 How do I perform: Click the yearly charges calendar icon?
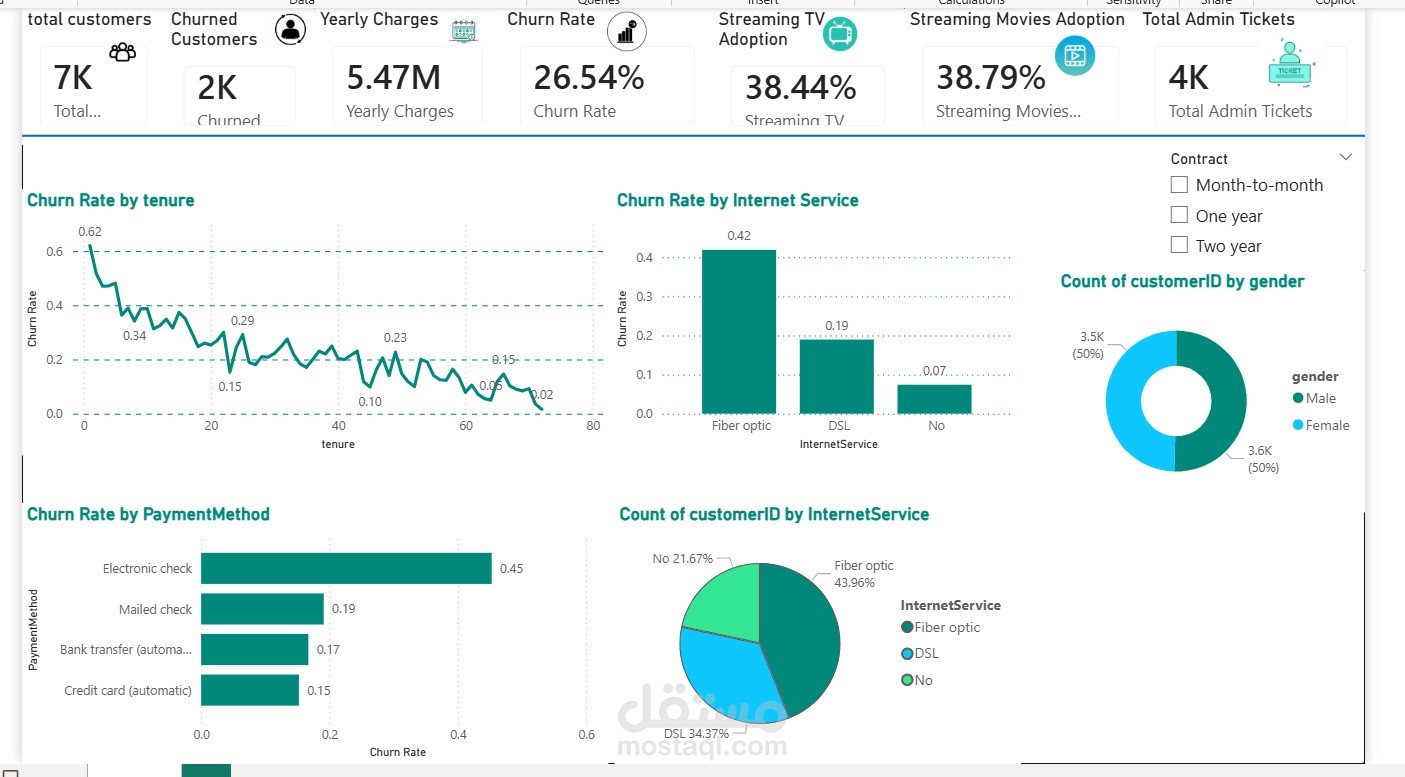463,30
